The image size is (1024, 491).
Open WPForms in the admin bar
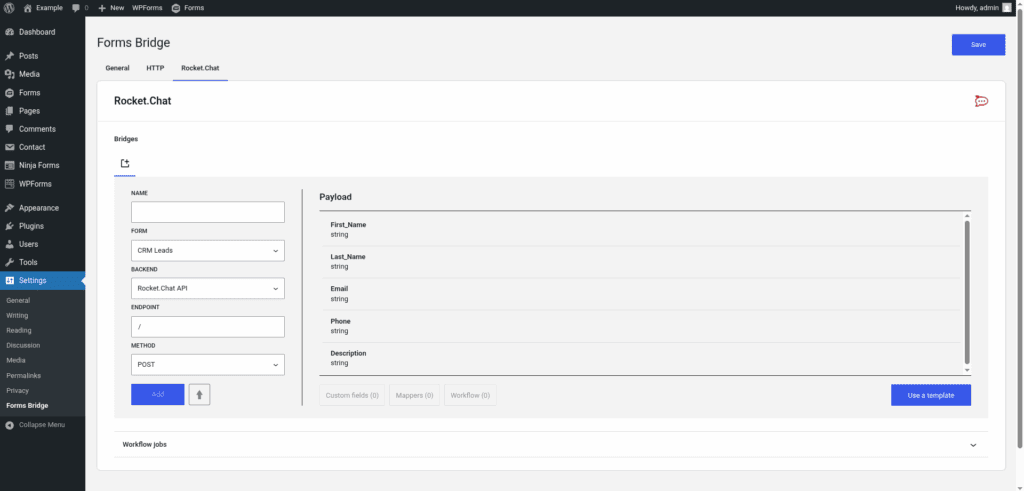click(148, 8)
